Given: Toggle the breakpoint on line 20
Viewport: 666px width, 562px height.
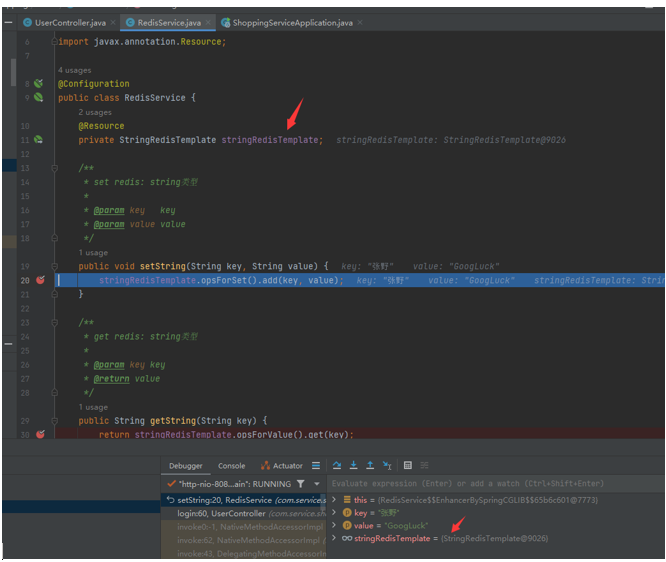Looking at the screenshot, I should 40,280.
